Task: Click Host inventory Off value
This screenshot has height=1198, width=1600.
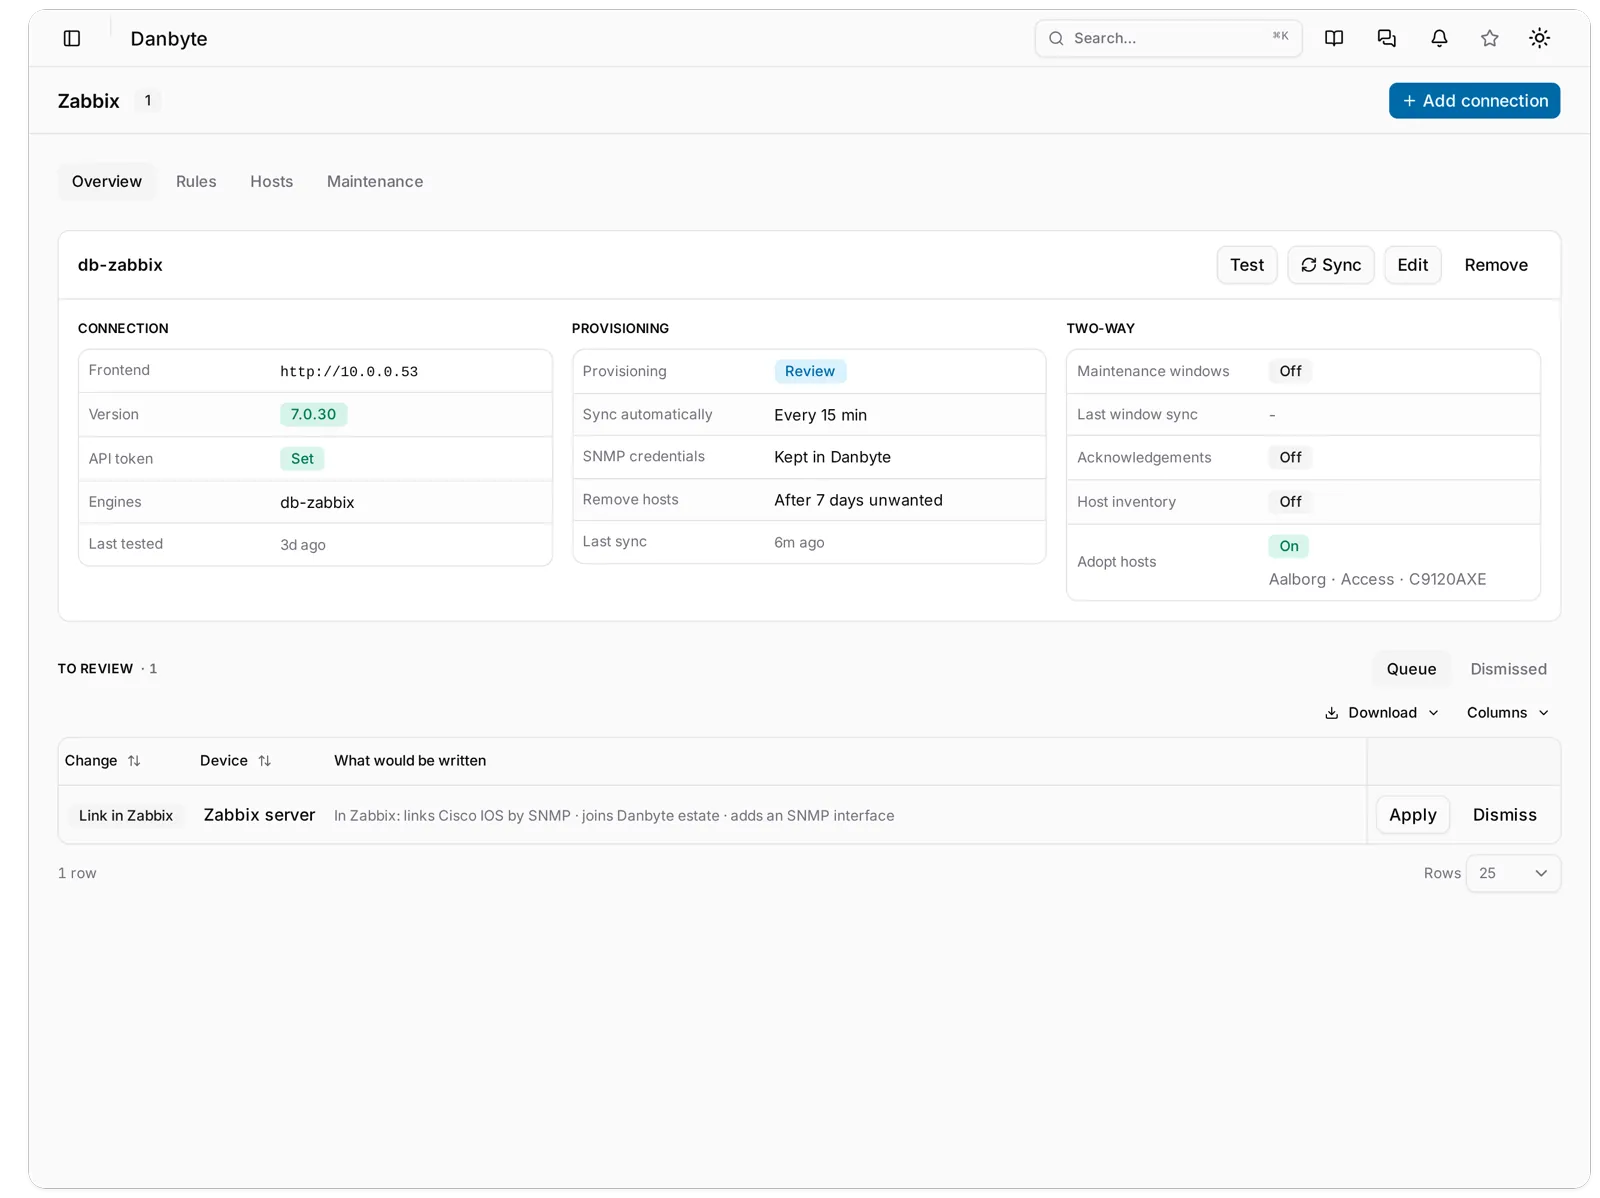Action: click(1291, 502)
